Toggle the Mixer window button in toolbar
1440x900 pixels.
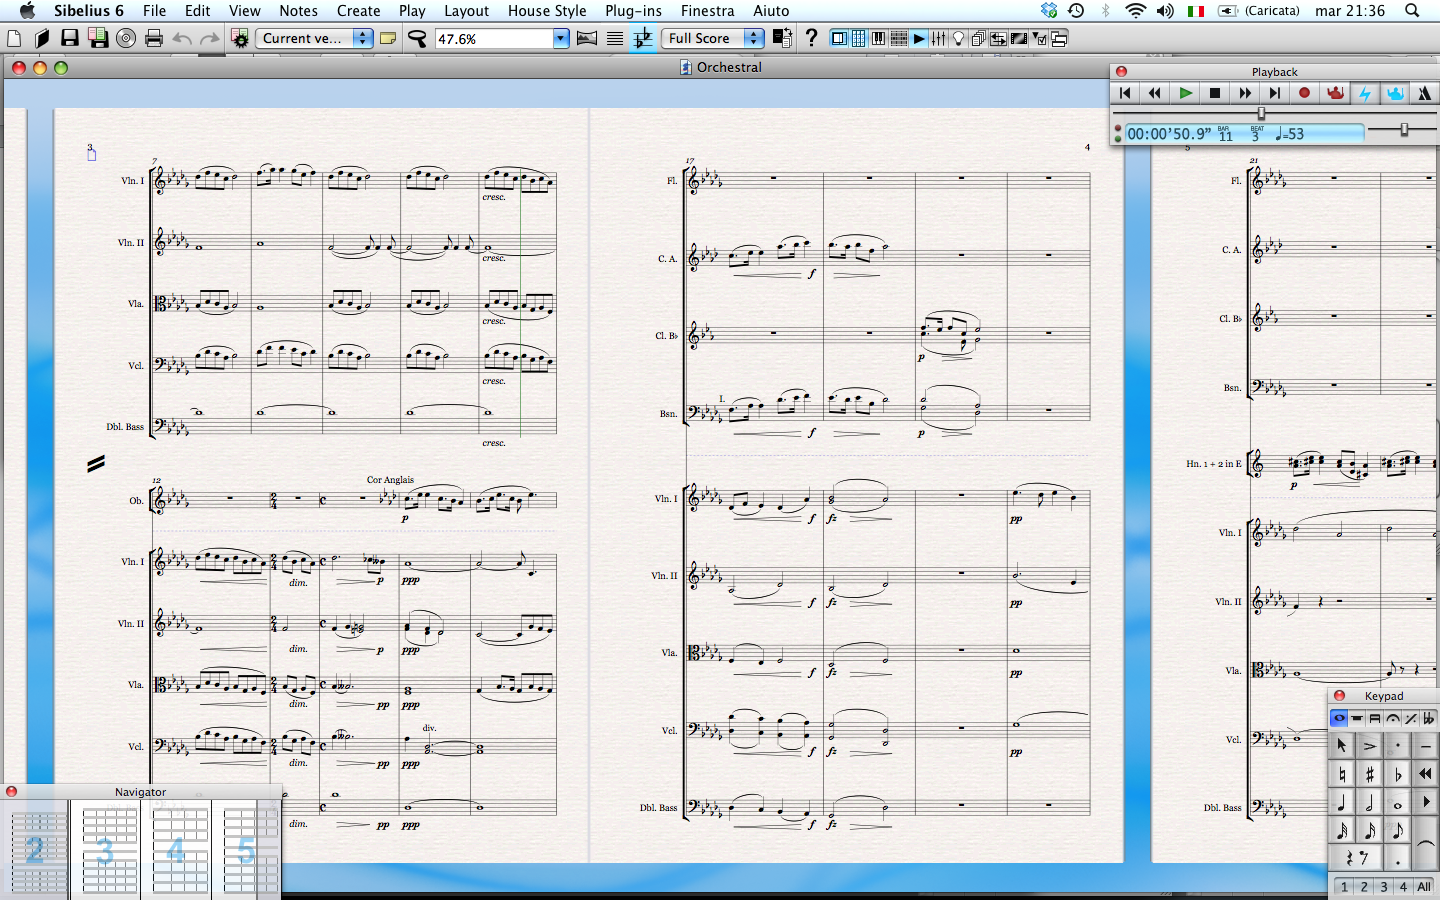(x=938, y=38)
